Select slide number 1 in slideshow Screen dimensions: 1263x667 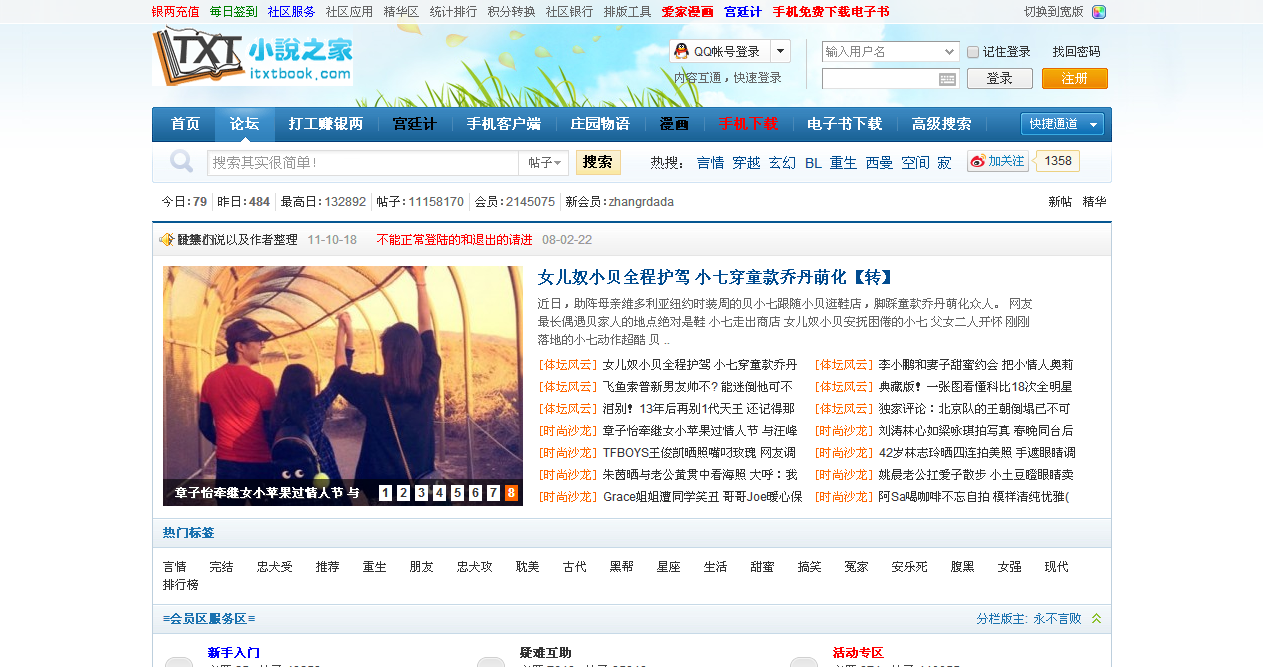386,493
